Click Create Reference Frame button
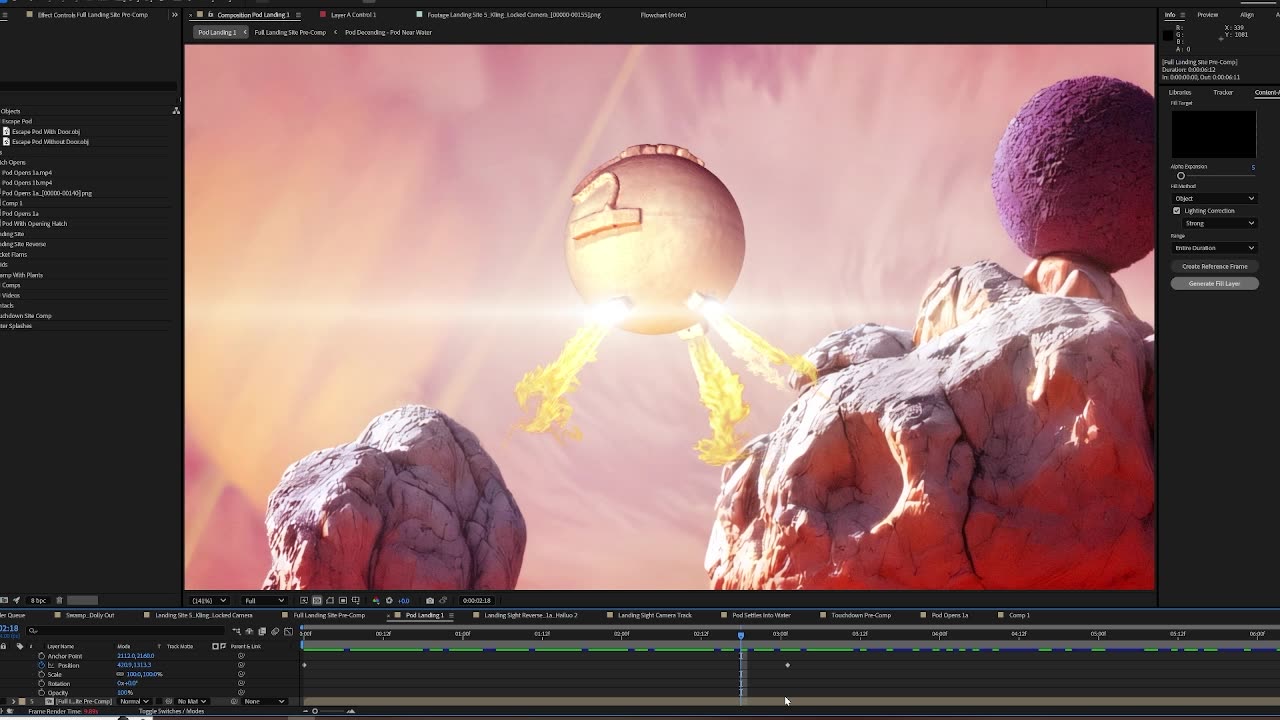 pos(1214,266)
